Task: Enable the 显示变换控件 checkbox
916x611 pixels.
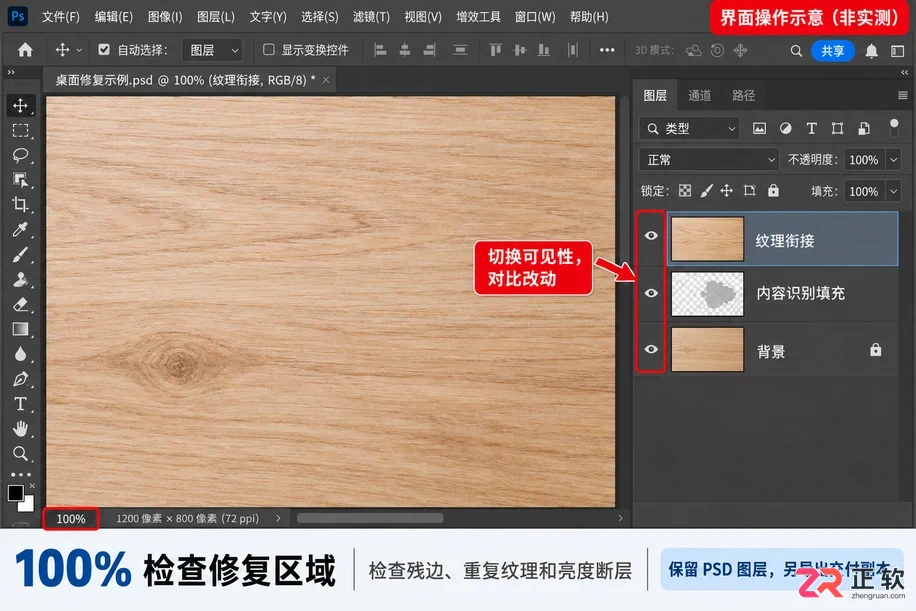Action: [269, 50]
